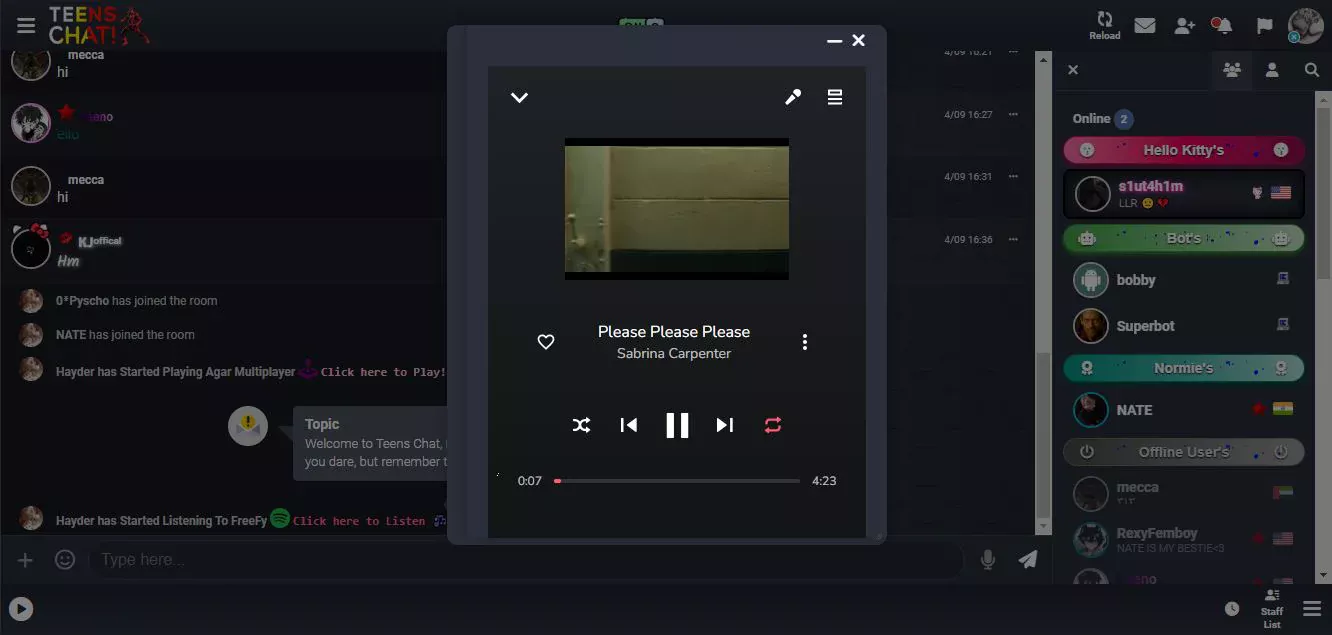Click the Click here to Play! link
1332x635 pixels.
[x=383, y=372]
